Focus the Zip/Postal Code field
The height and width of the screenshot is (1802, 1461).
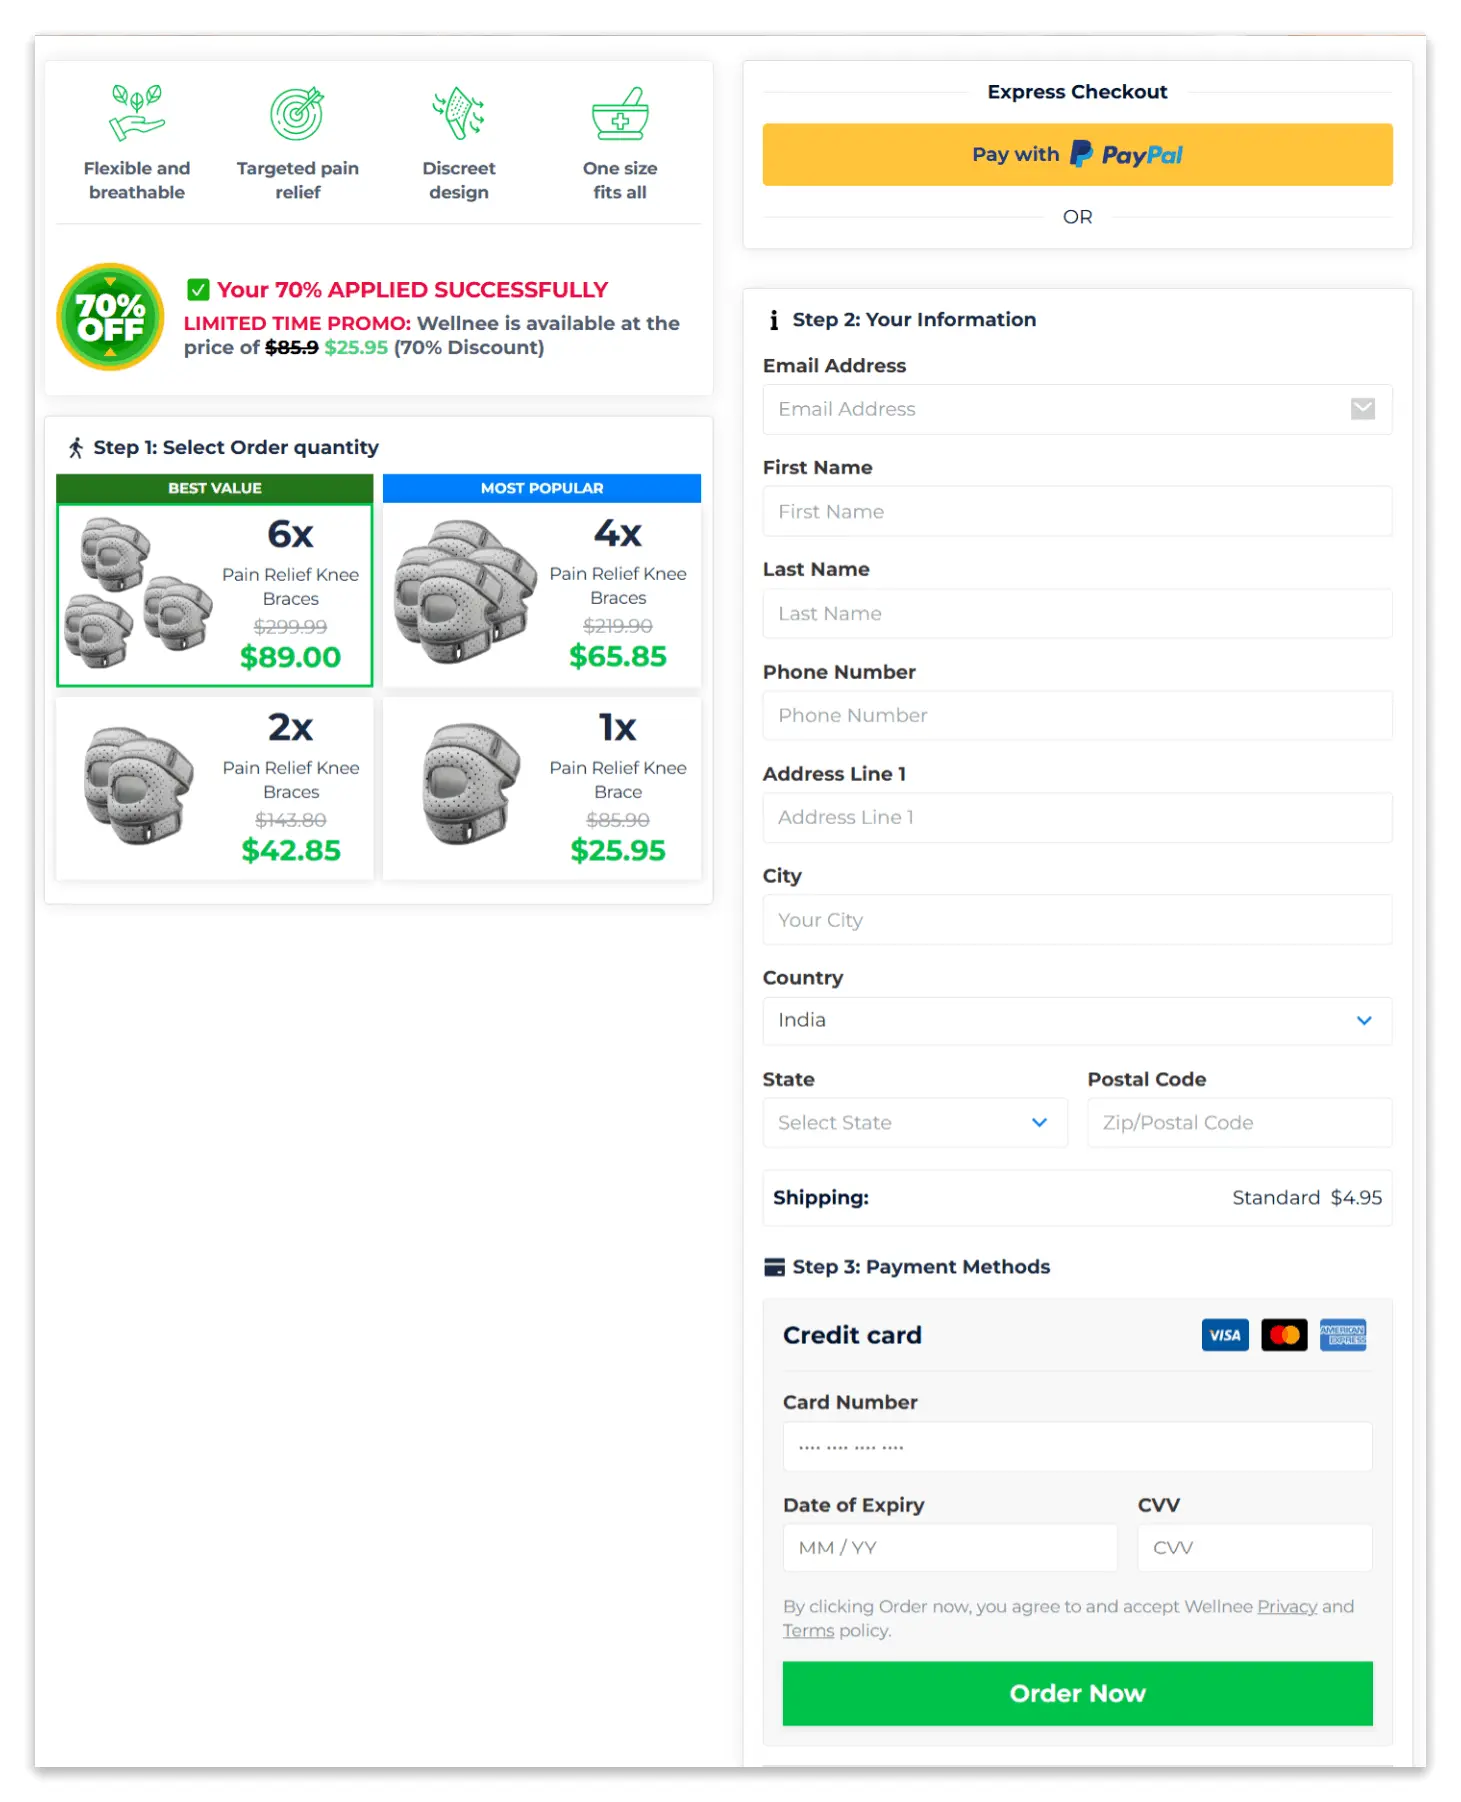coord(1238,1123)
